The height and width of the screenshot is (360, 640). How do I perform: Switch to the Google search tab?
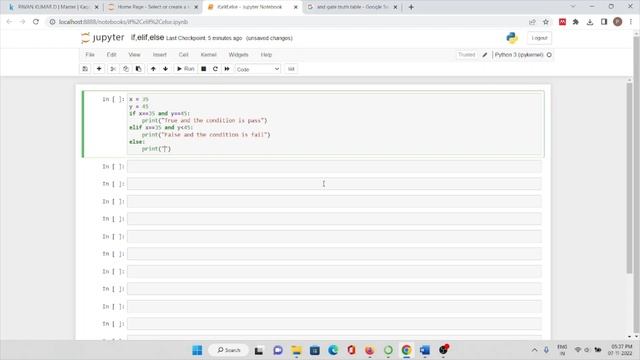click(x=352, y=7)
